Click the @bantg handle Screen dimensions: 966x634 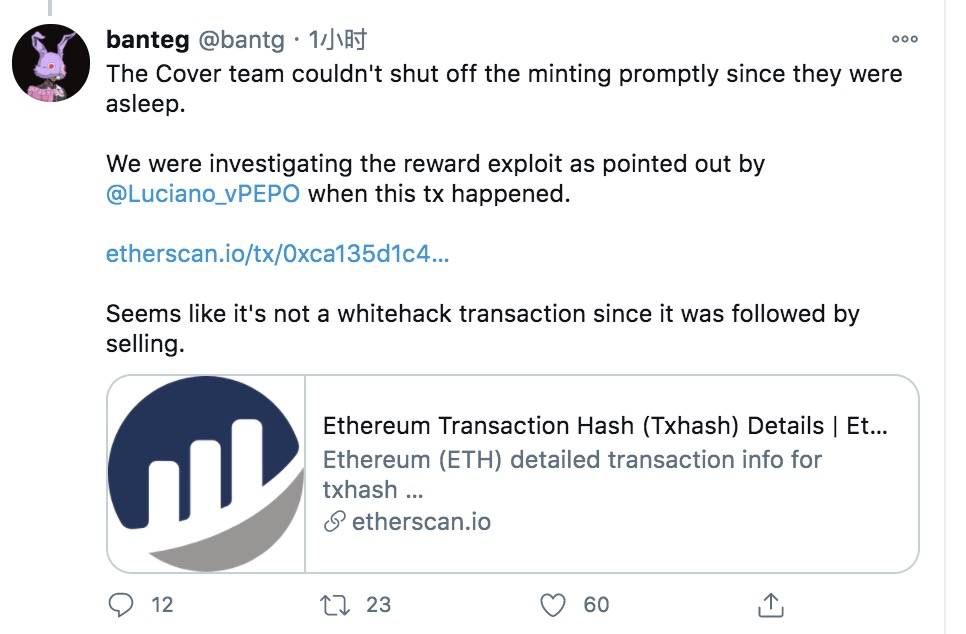pos(242,40)
